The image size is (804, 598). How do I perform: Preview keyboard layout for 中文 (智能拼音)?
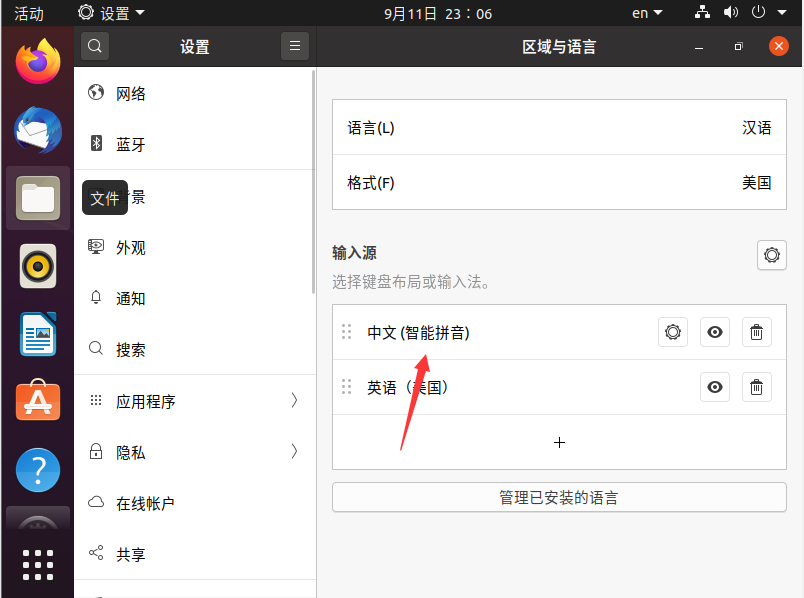715,332
